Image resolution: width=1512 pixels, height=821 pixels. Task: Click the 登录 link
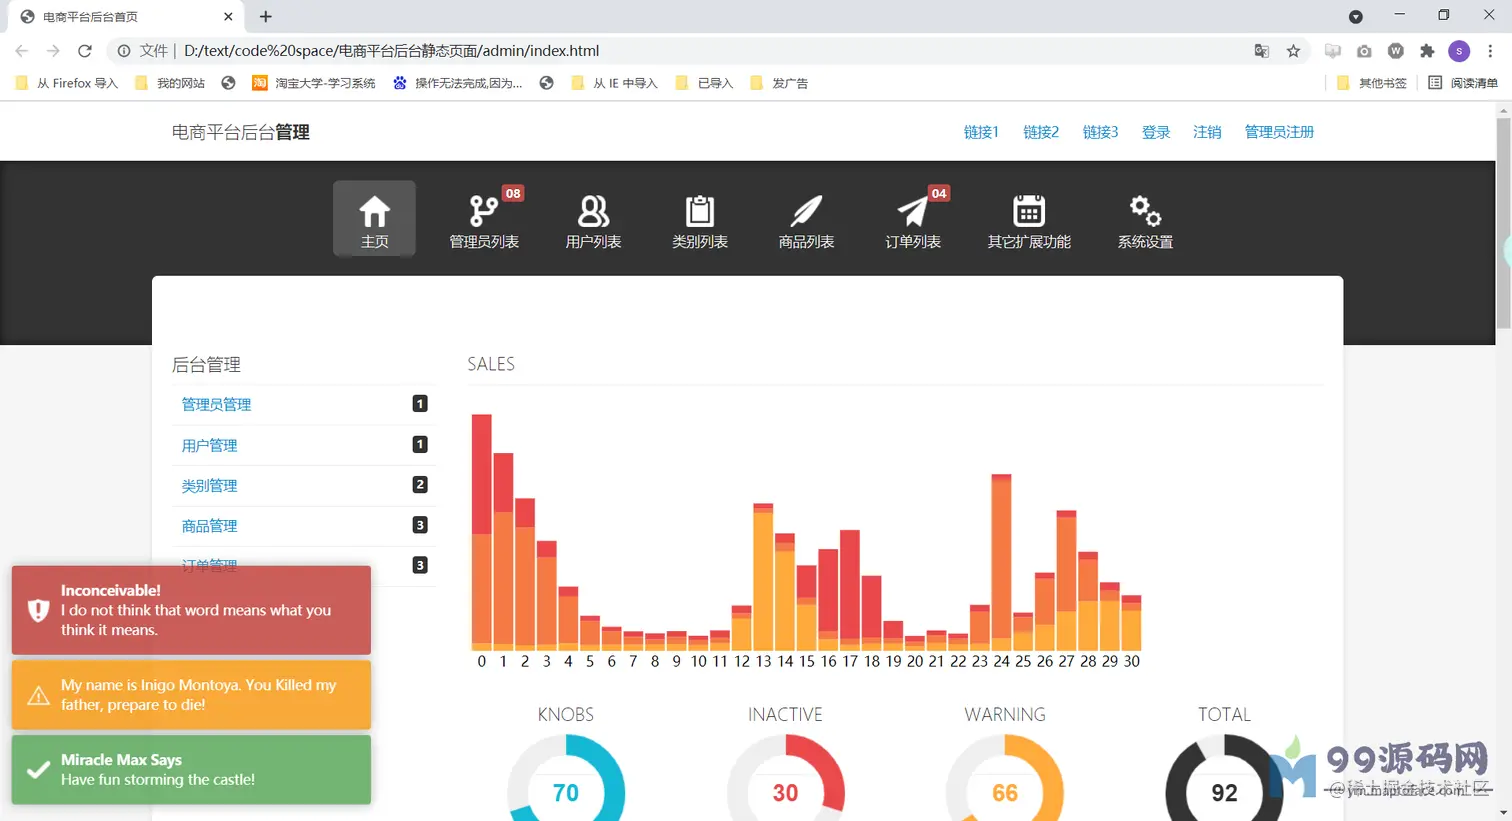1156,132
